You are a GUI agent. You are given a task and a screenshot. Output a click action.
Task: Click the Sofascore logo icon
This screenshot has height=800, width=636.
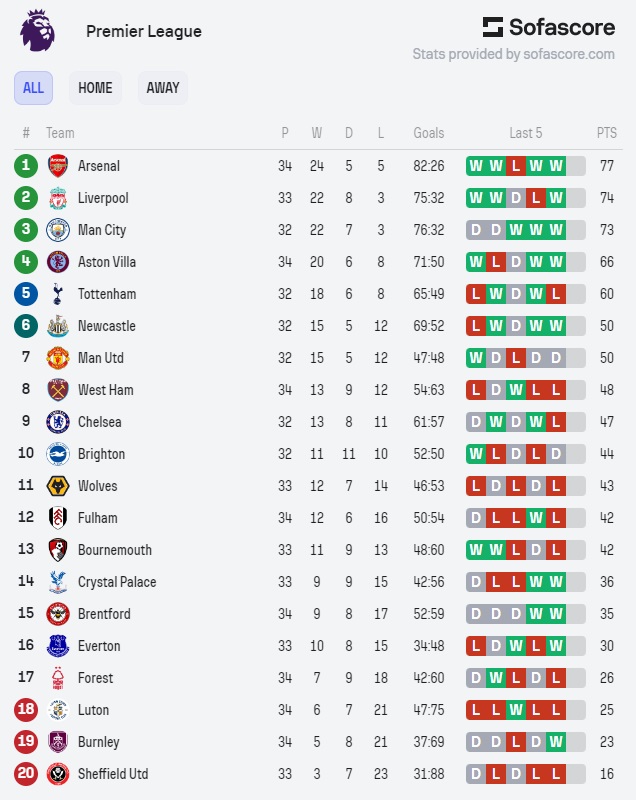(493, 27)
